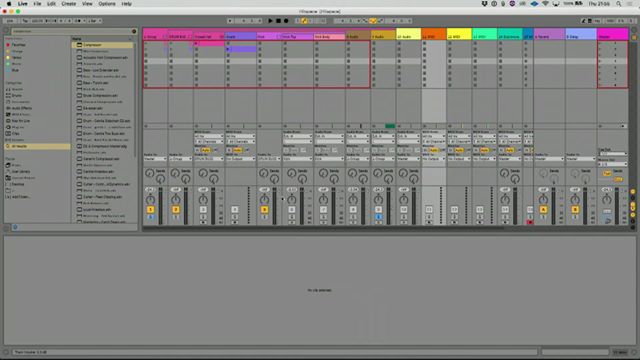Image resolution: width=640 pixels, height=360 pixels.
Task: Open the File menu
Action: coord(37,4)
